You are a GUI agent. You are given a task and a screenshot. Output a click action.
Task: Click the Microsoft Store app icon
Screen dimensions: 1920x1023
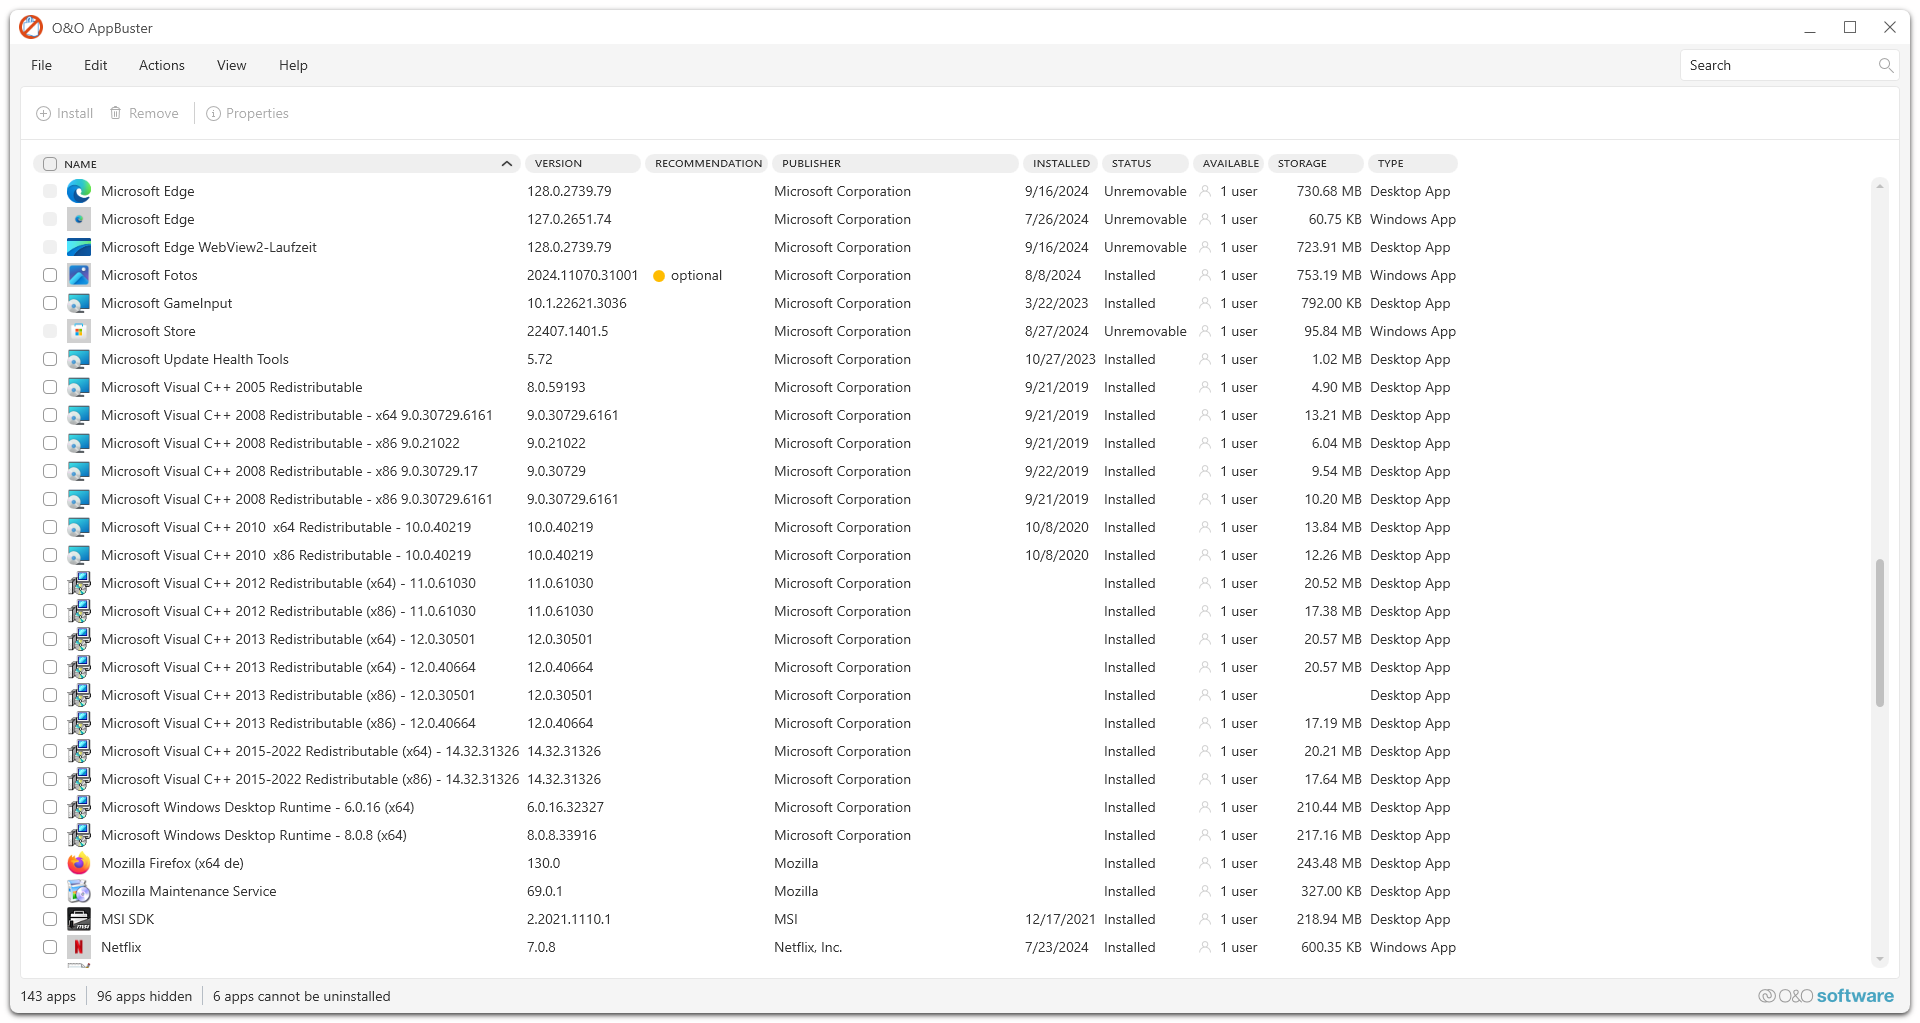[79, 331]
